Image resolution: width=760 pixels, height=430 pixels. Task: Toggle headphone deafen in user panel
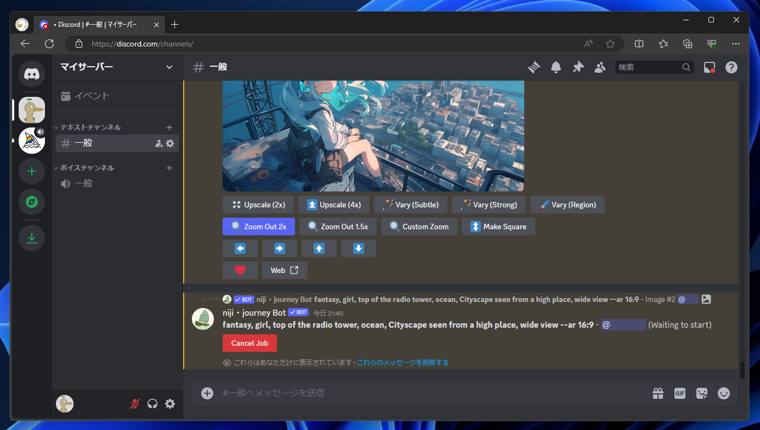[x=152, y=403]
